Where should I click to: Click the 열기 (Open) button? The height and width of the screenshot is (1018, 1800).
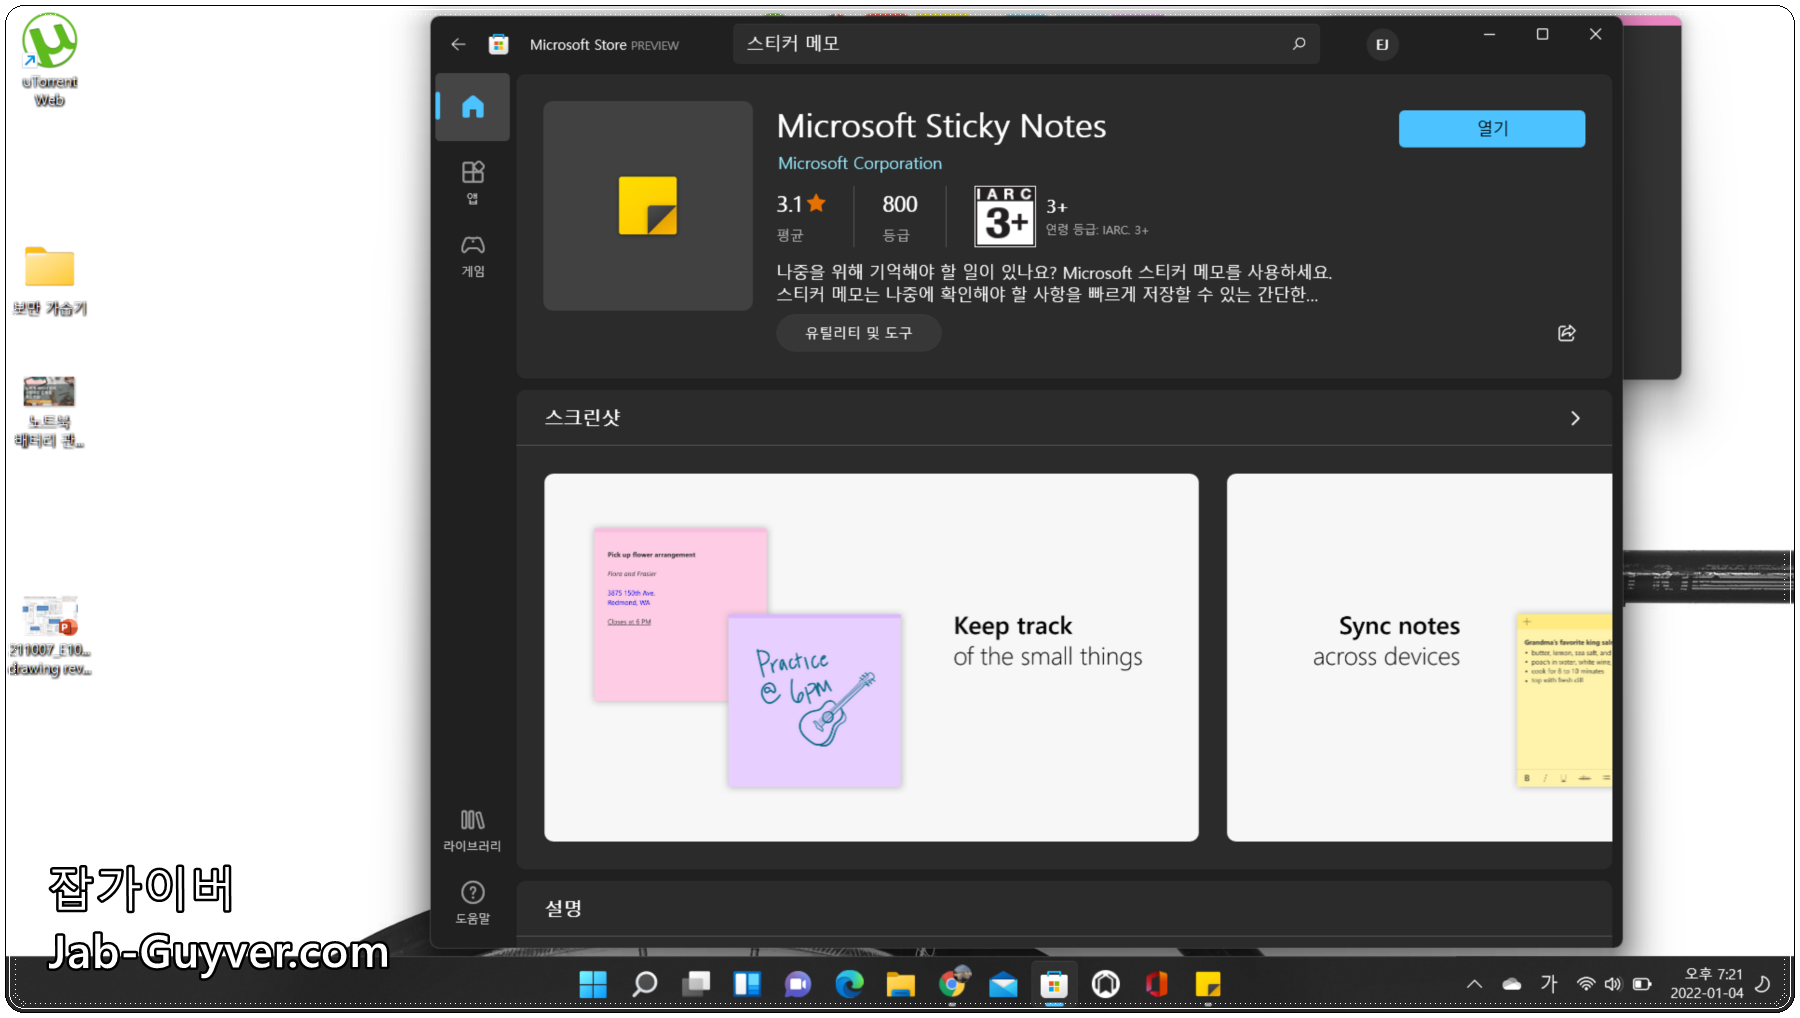coord(1491,128)
